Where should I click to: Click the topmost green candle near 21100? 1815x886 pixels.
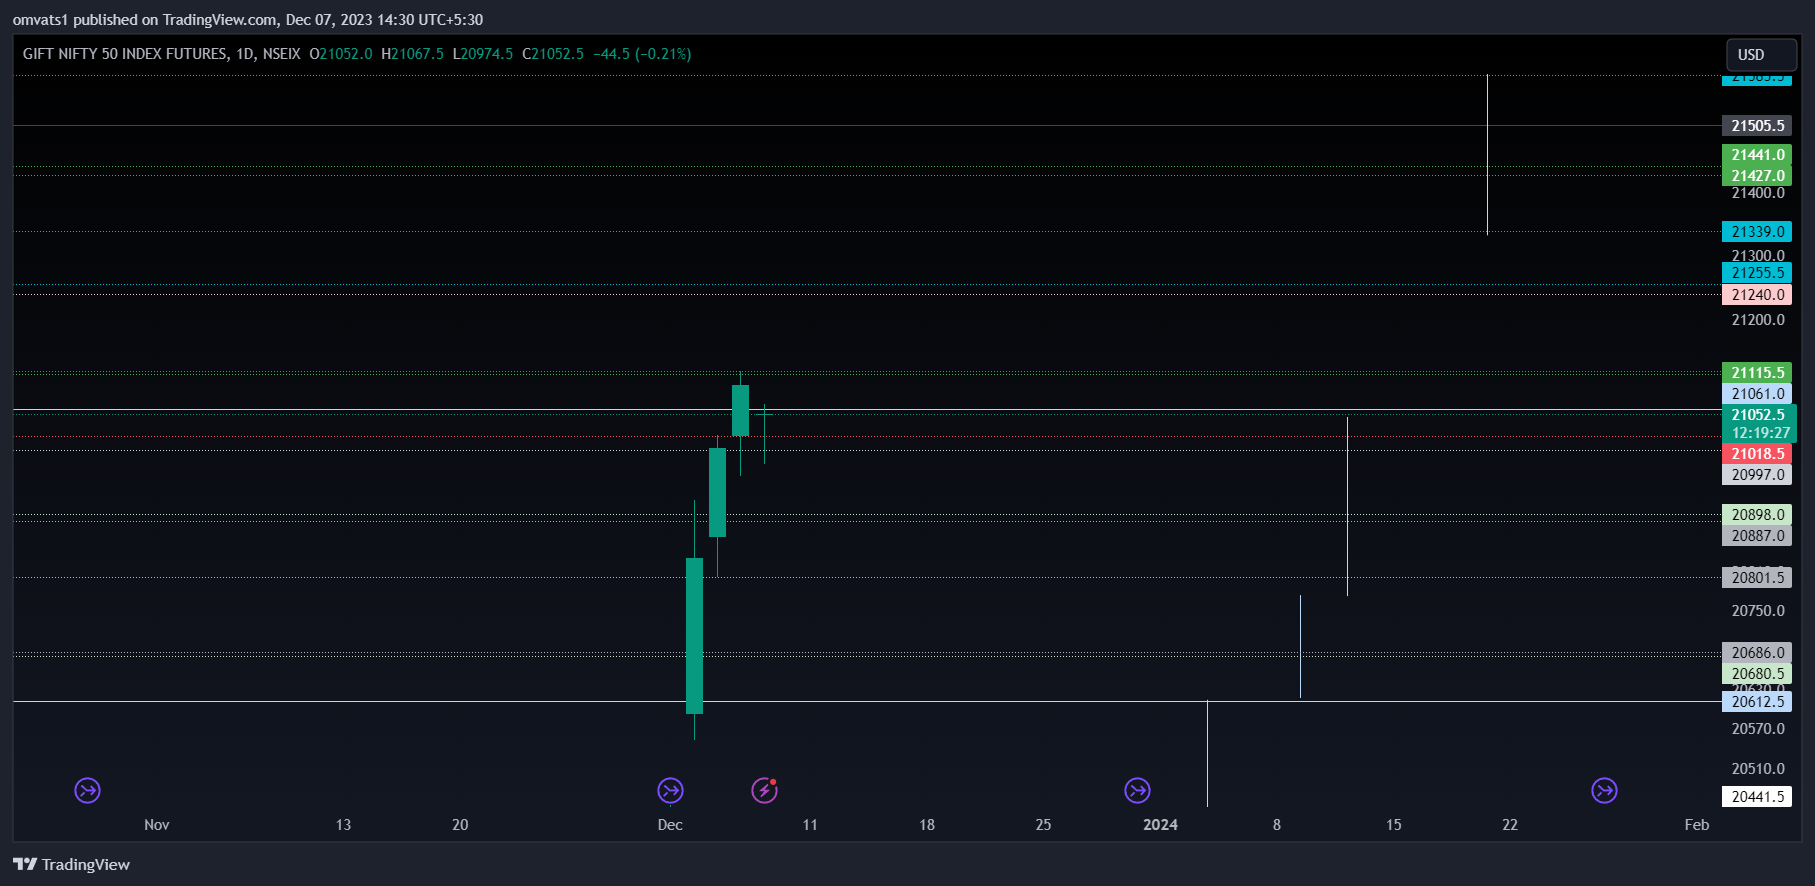click(x=740, y=410)
